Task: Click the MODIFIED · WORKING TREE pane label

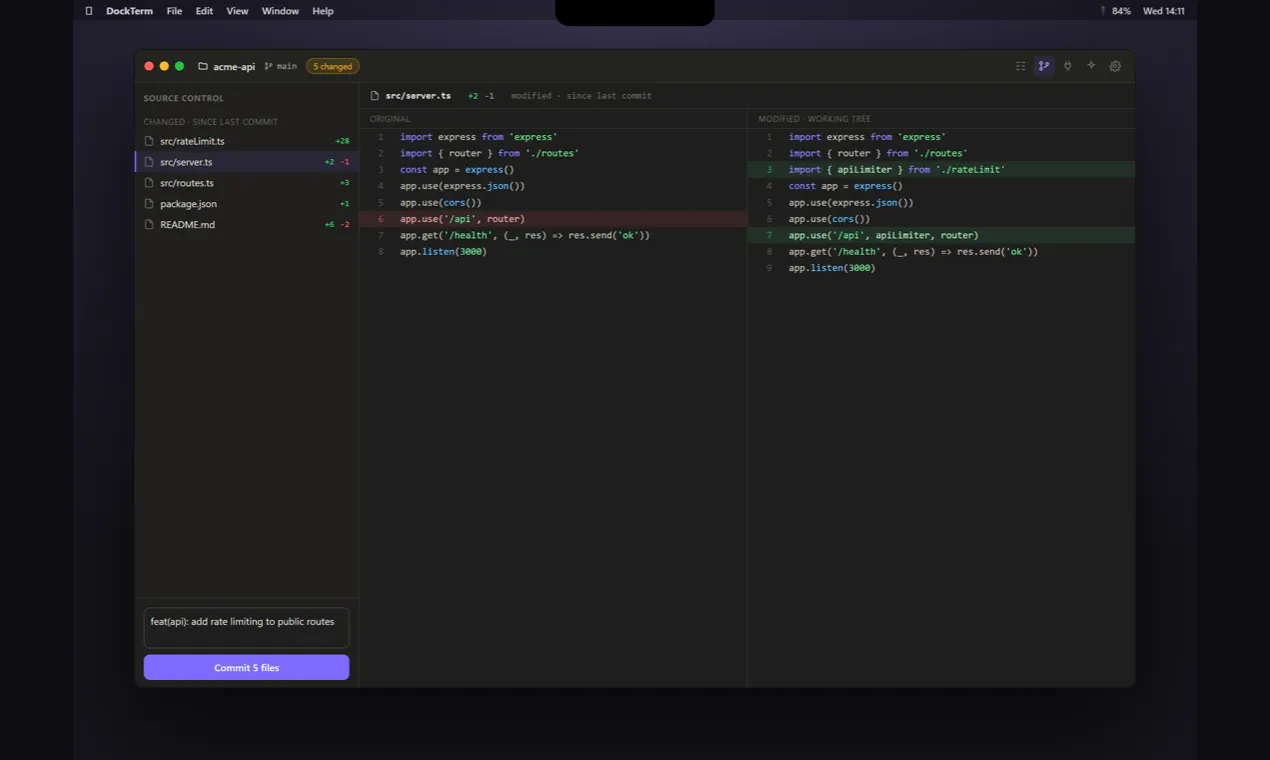Action: pos(814,119)
